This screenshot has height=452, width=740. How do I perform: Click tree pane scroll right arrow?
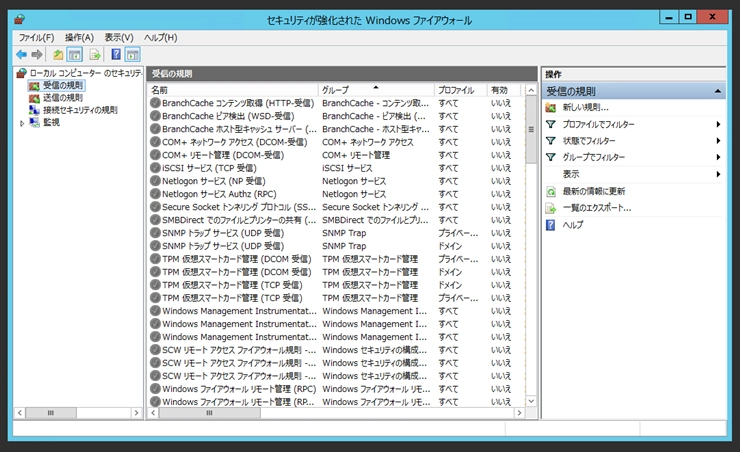tap(136, 413)
